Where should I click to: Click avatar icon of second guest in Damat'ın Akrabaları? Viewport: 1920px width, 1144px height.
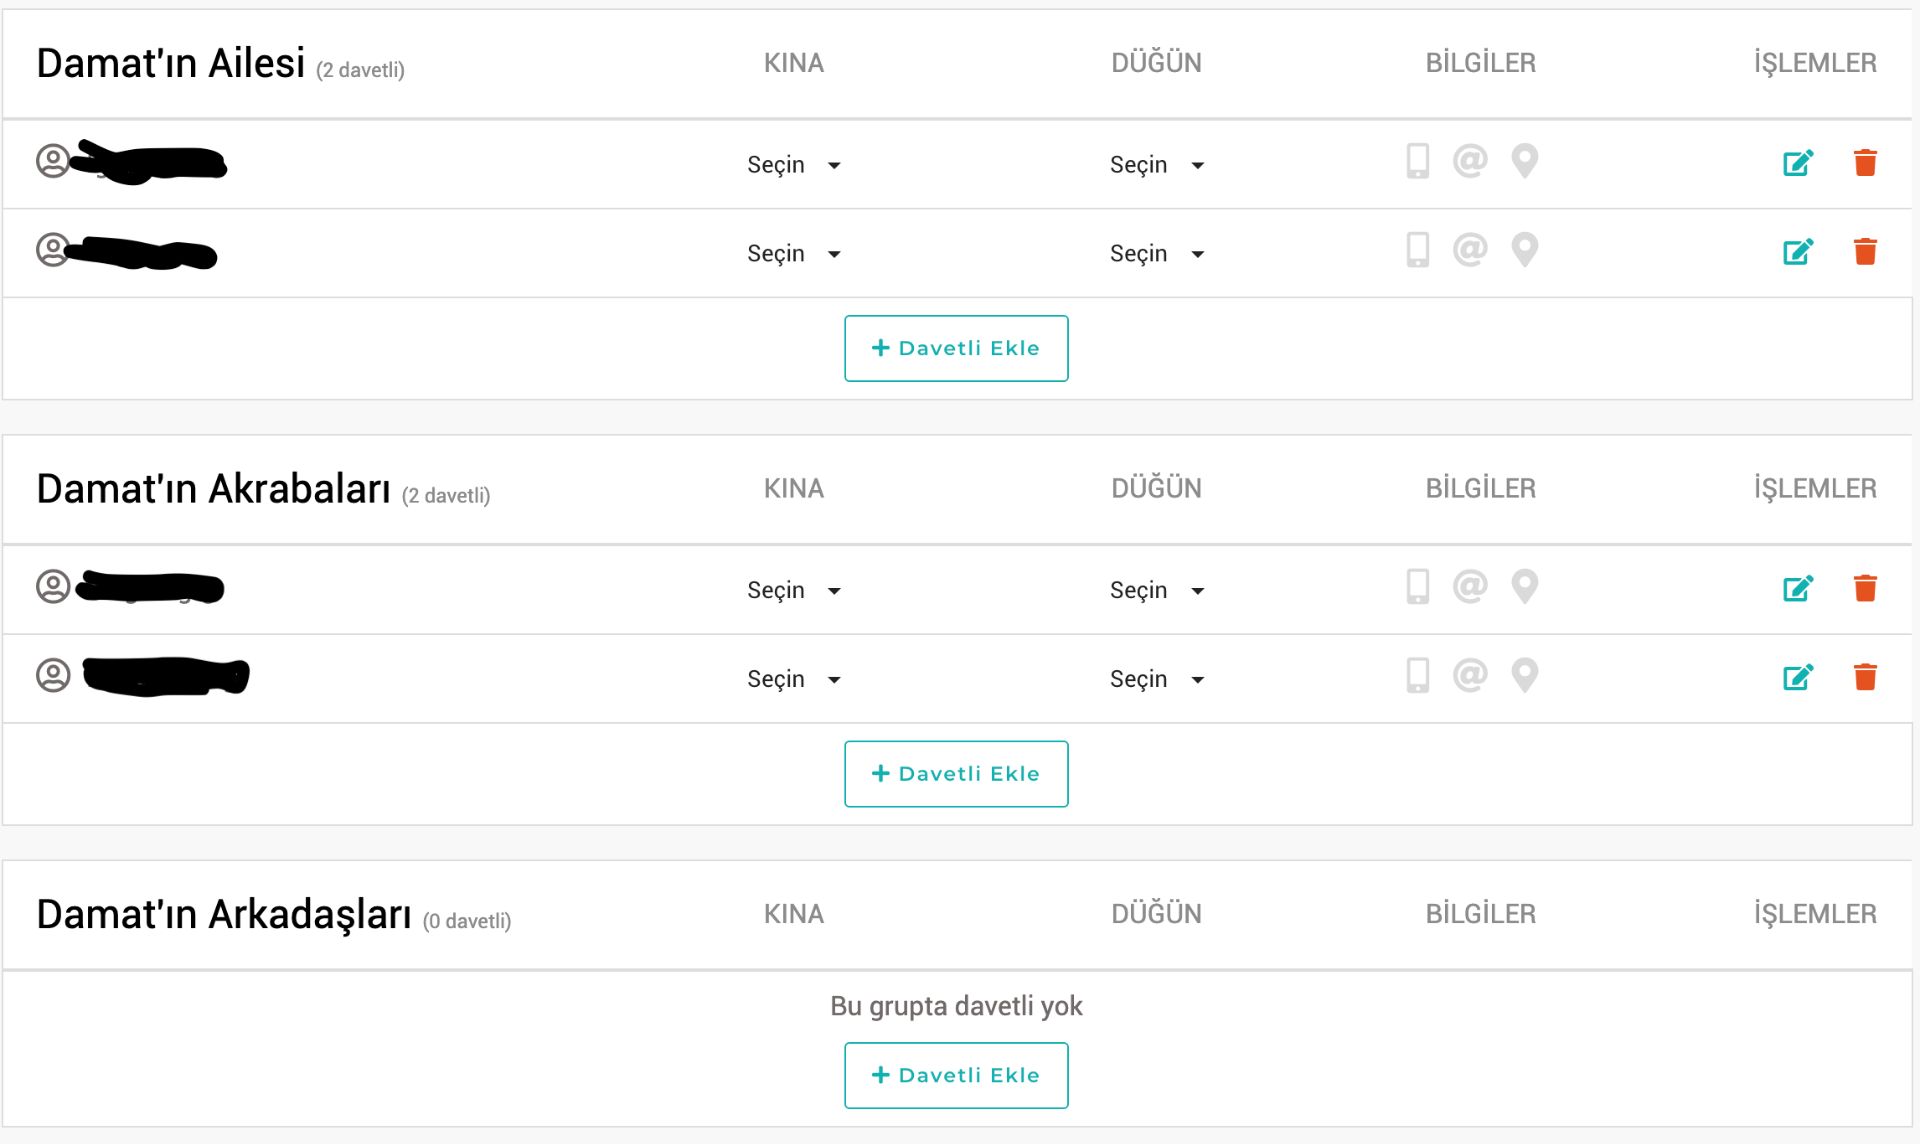point(53,676)
